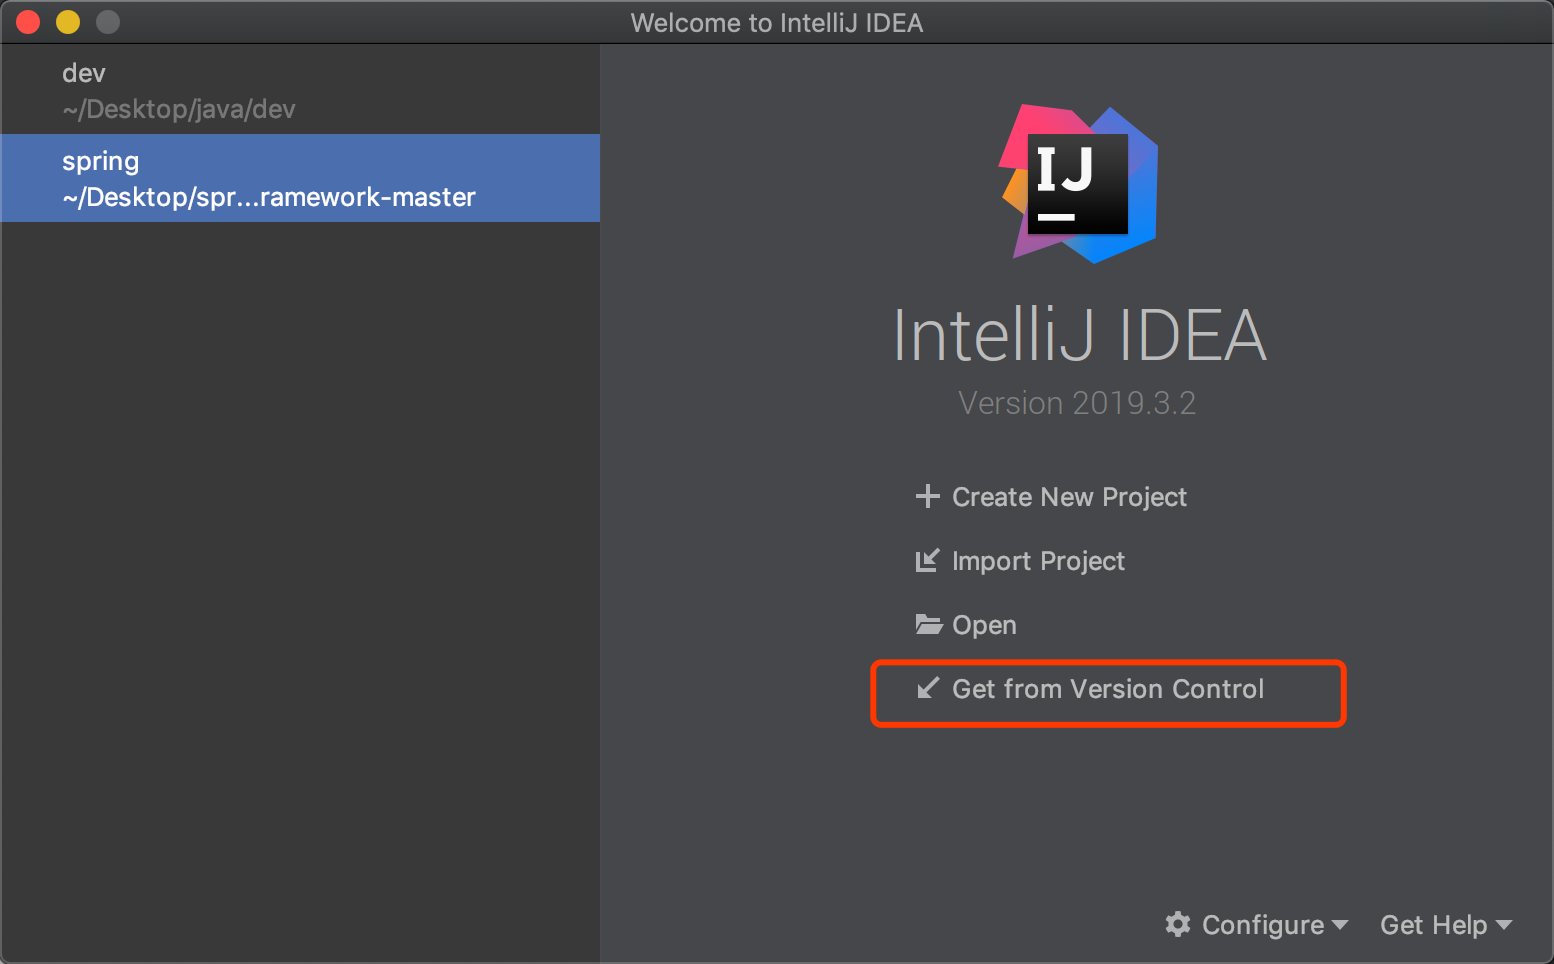The width and height of the screenshot is (1554, 964).
Task: Minimize the window with the yellow button
Action: tap(68, 22)
